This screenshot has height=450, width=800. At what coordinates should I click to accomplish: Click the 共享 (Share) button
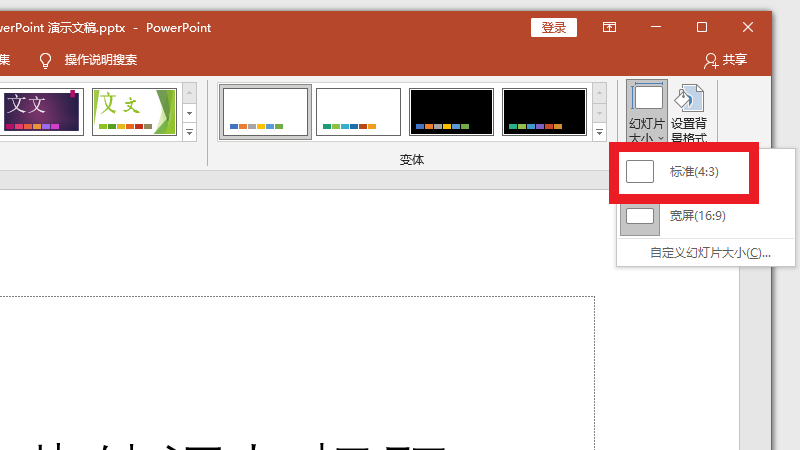click(725, 60)
